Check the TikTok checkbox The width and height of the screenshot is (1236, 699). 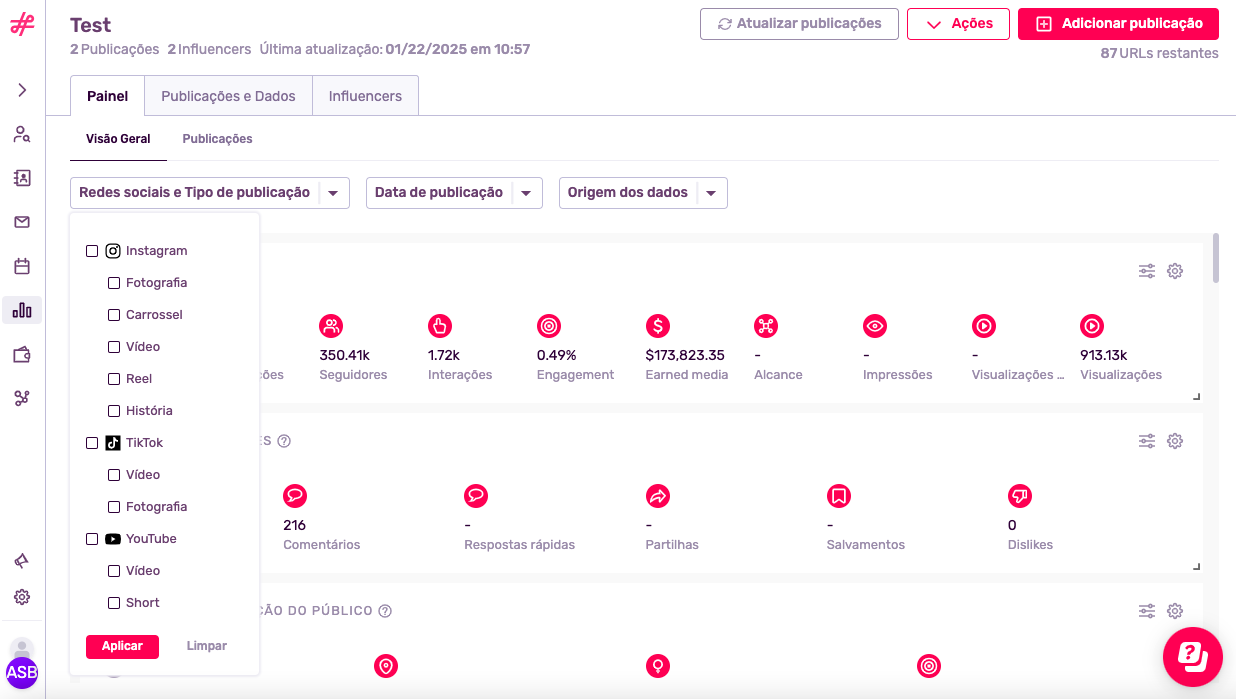[92, 443]
